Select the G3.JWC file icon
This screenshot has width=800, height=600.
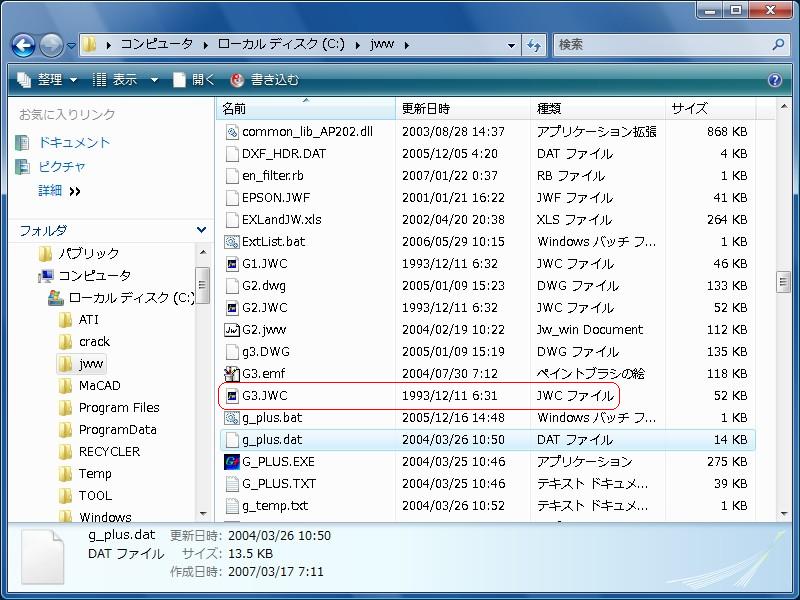(x=232, y=396)
